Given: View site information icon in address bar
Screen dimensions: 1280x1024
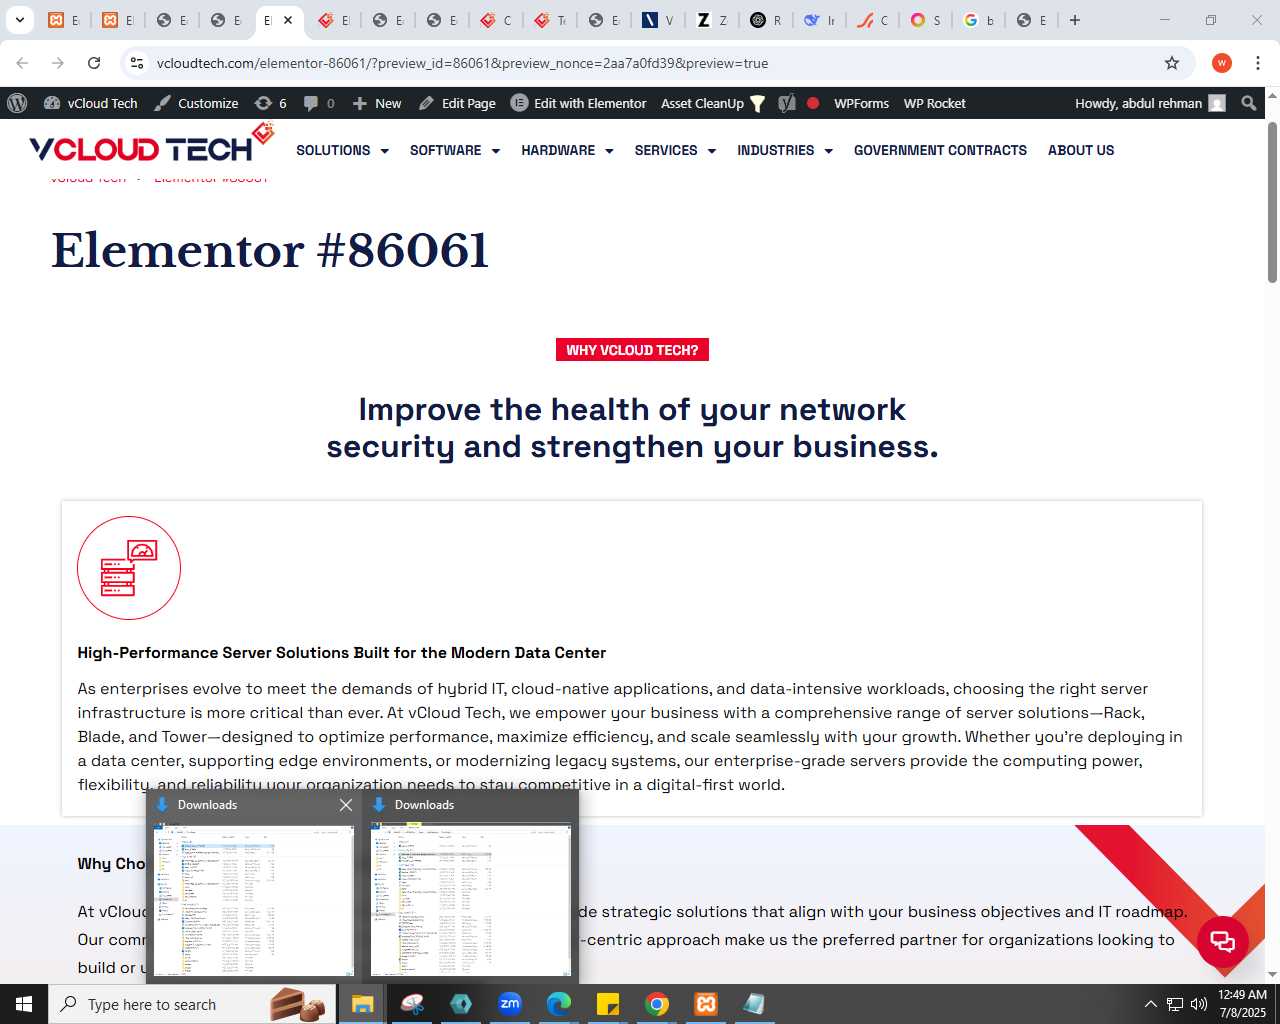Looking at the screenshot, I should pos(137,63).
